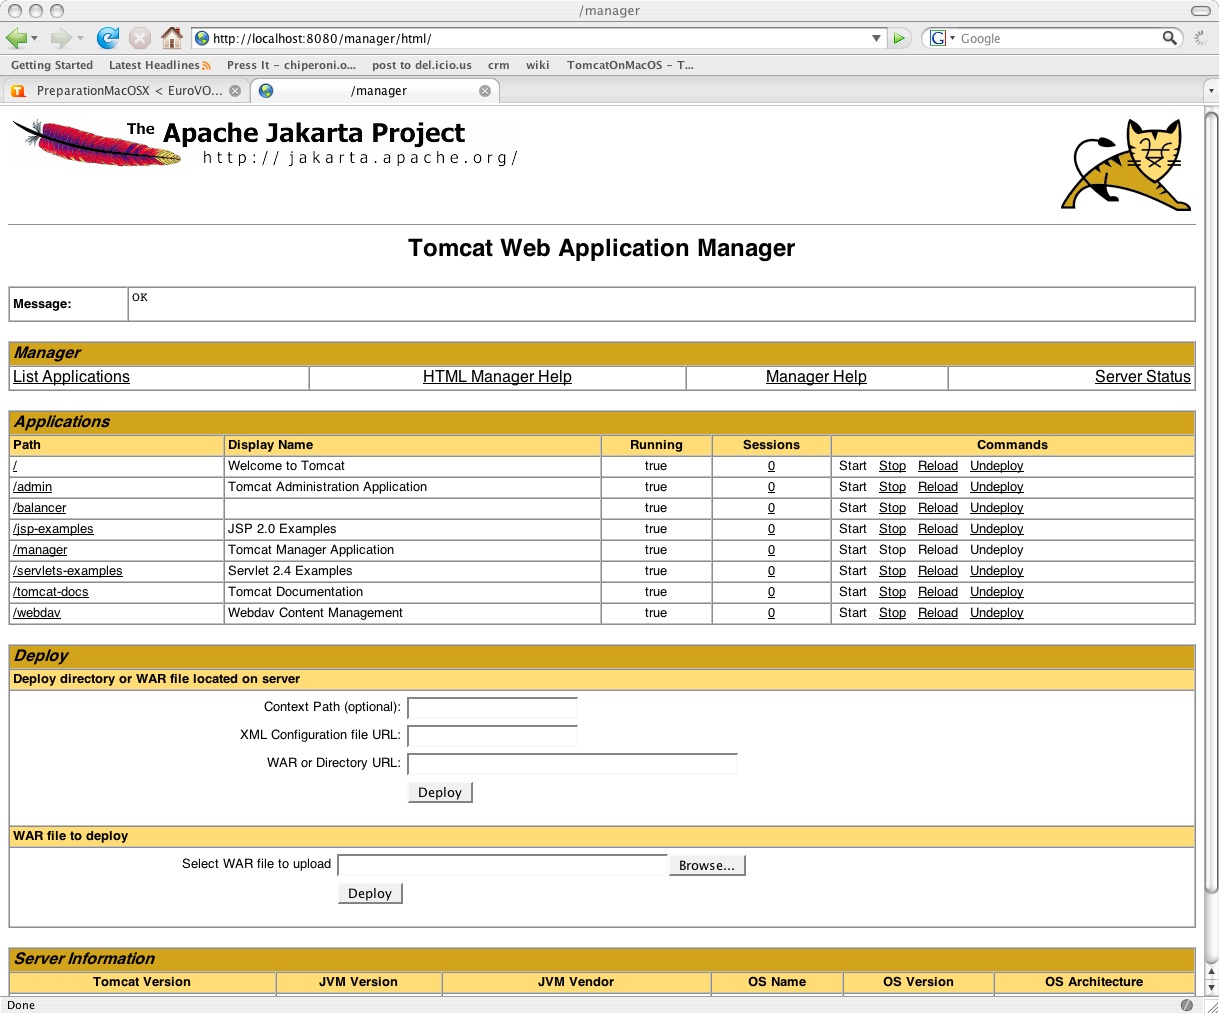The height and width of the screenshot is (1014, 1219).
Task: Reload the current page
Action: (107, 38)
